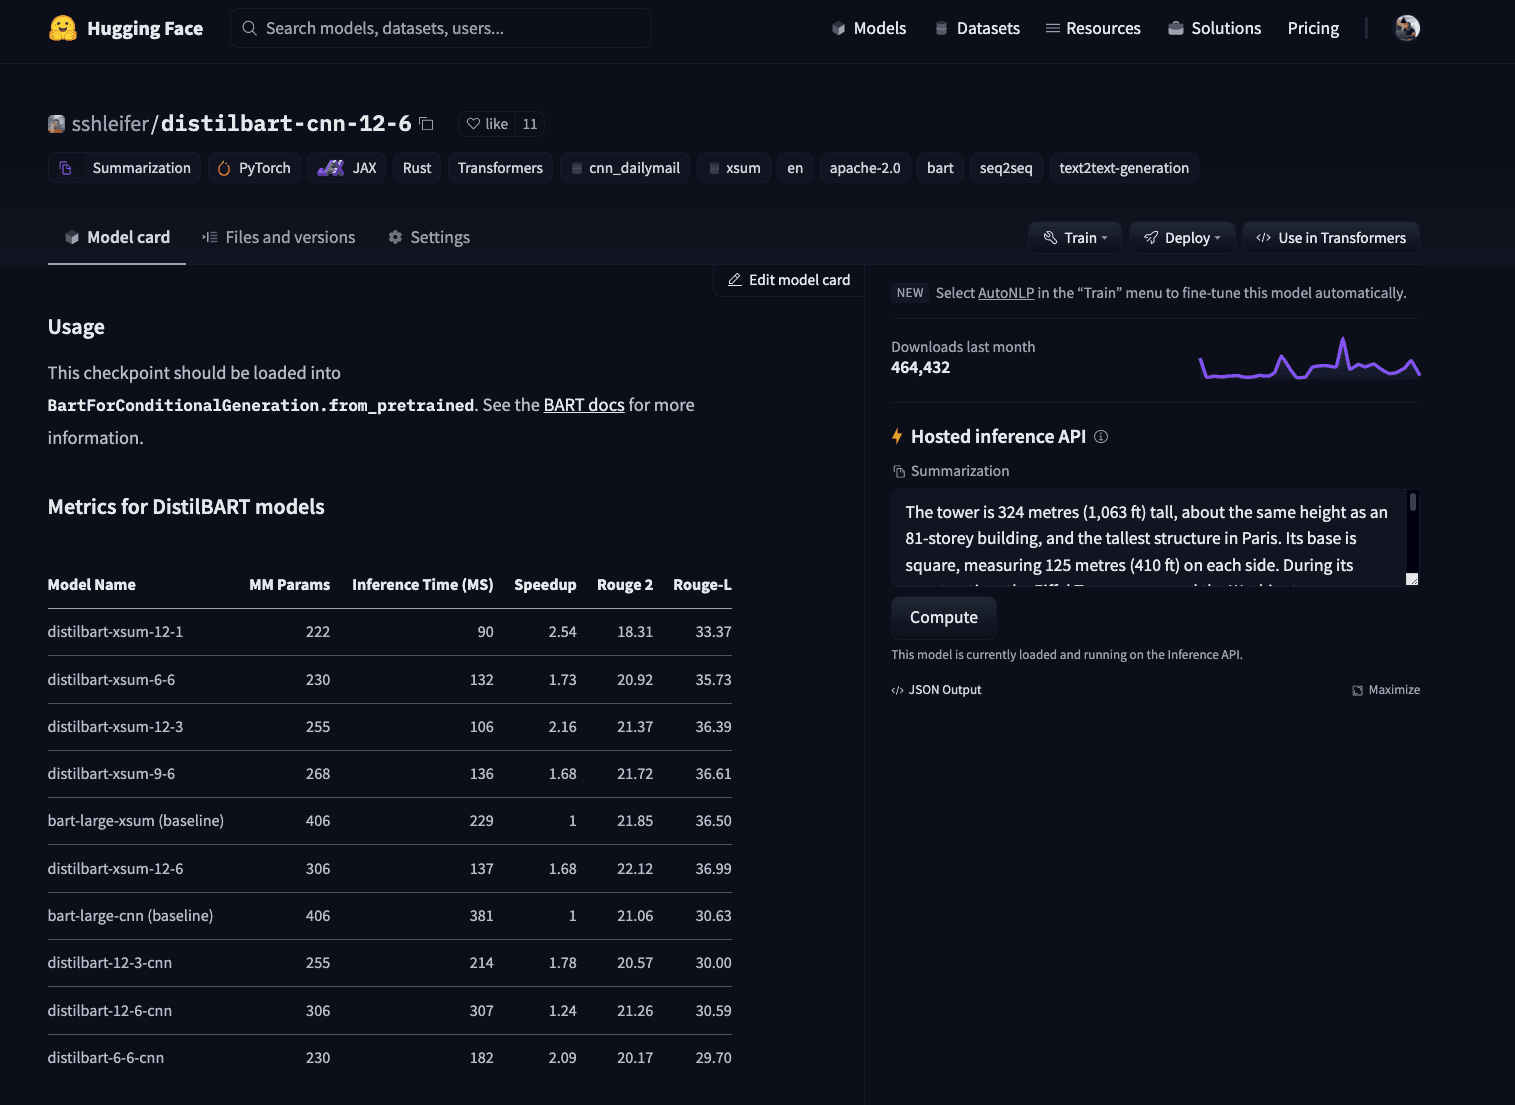Click the Maximize widget icon
The image size is (1515, 1105).
coord(1357,690)
